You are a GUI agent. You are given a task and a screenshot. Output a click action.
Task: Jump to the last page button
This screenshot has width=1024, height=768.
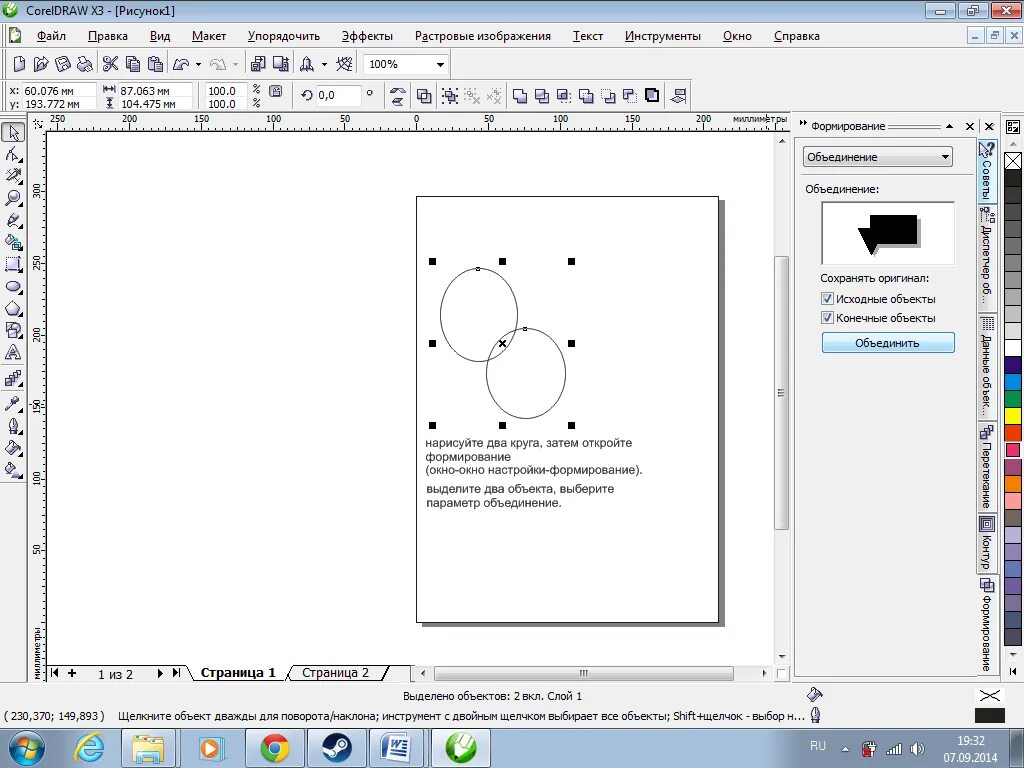click(176, 673)
